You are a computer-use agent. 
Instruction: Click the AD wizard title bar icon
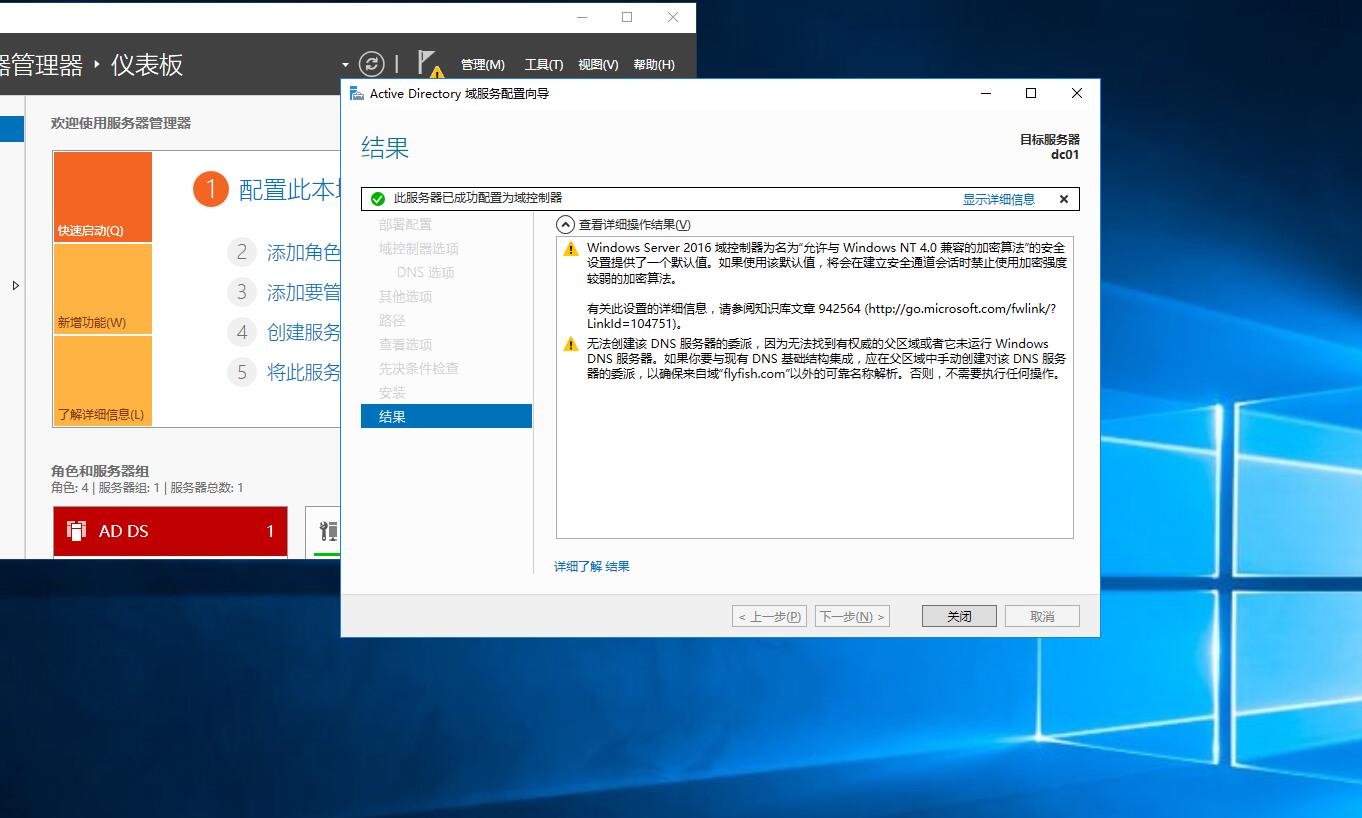[x=356, y=93]
